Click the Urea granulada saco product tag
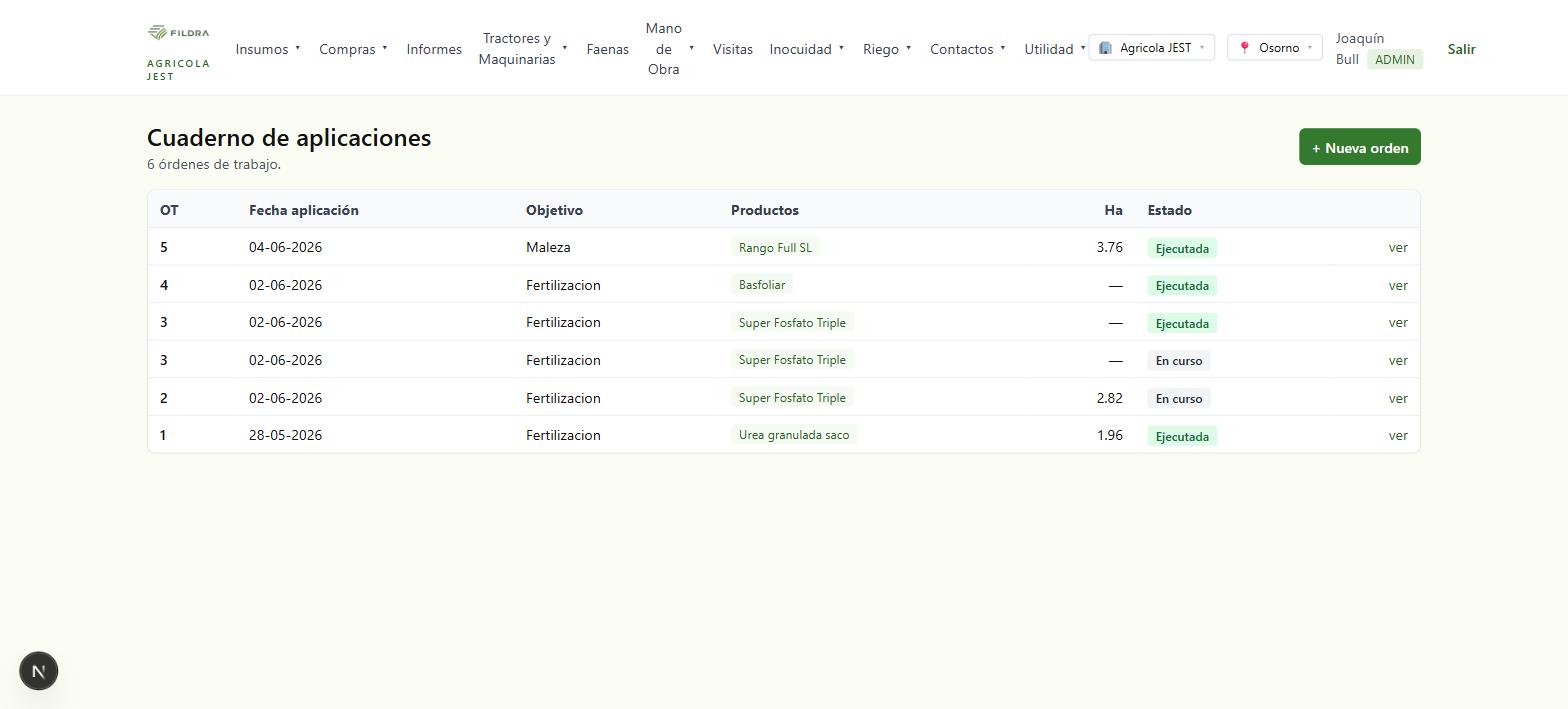Viewport: 1568px width, 709px height. (x=794, y=435)
